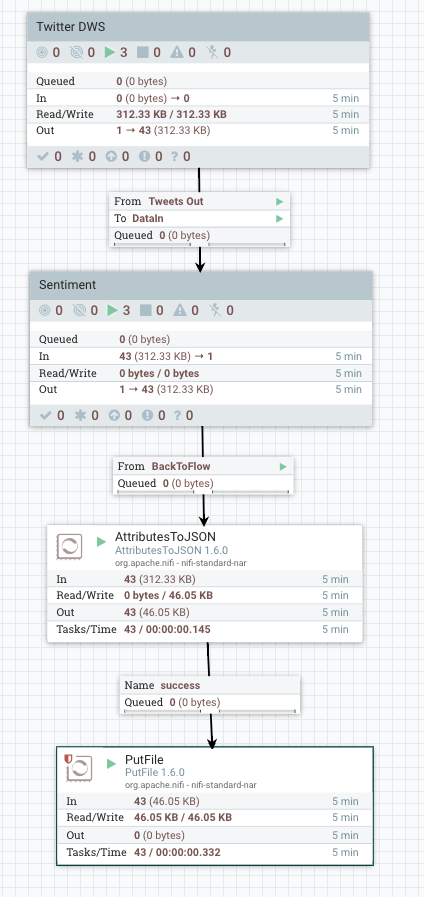424x897 pixels.
Task: Click locally modified and stale icon in Twitter DWS
Action: [145, 156]
